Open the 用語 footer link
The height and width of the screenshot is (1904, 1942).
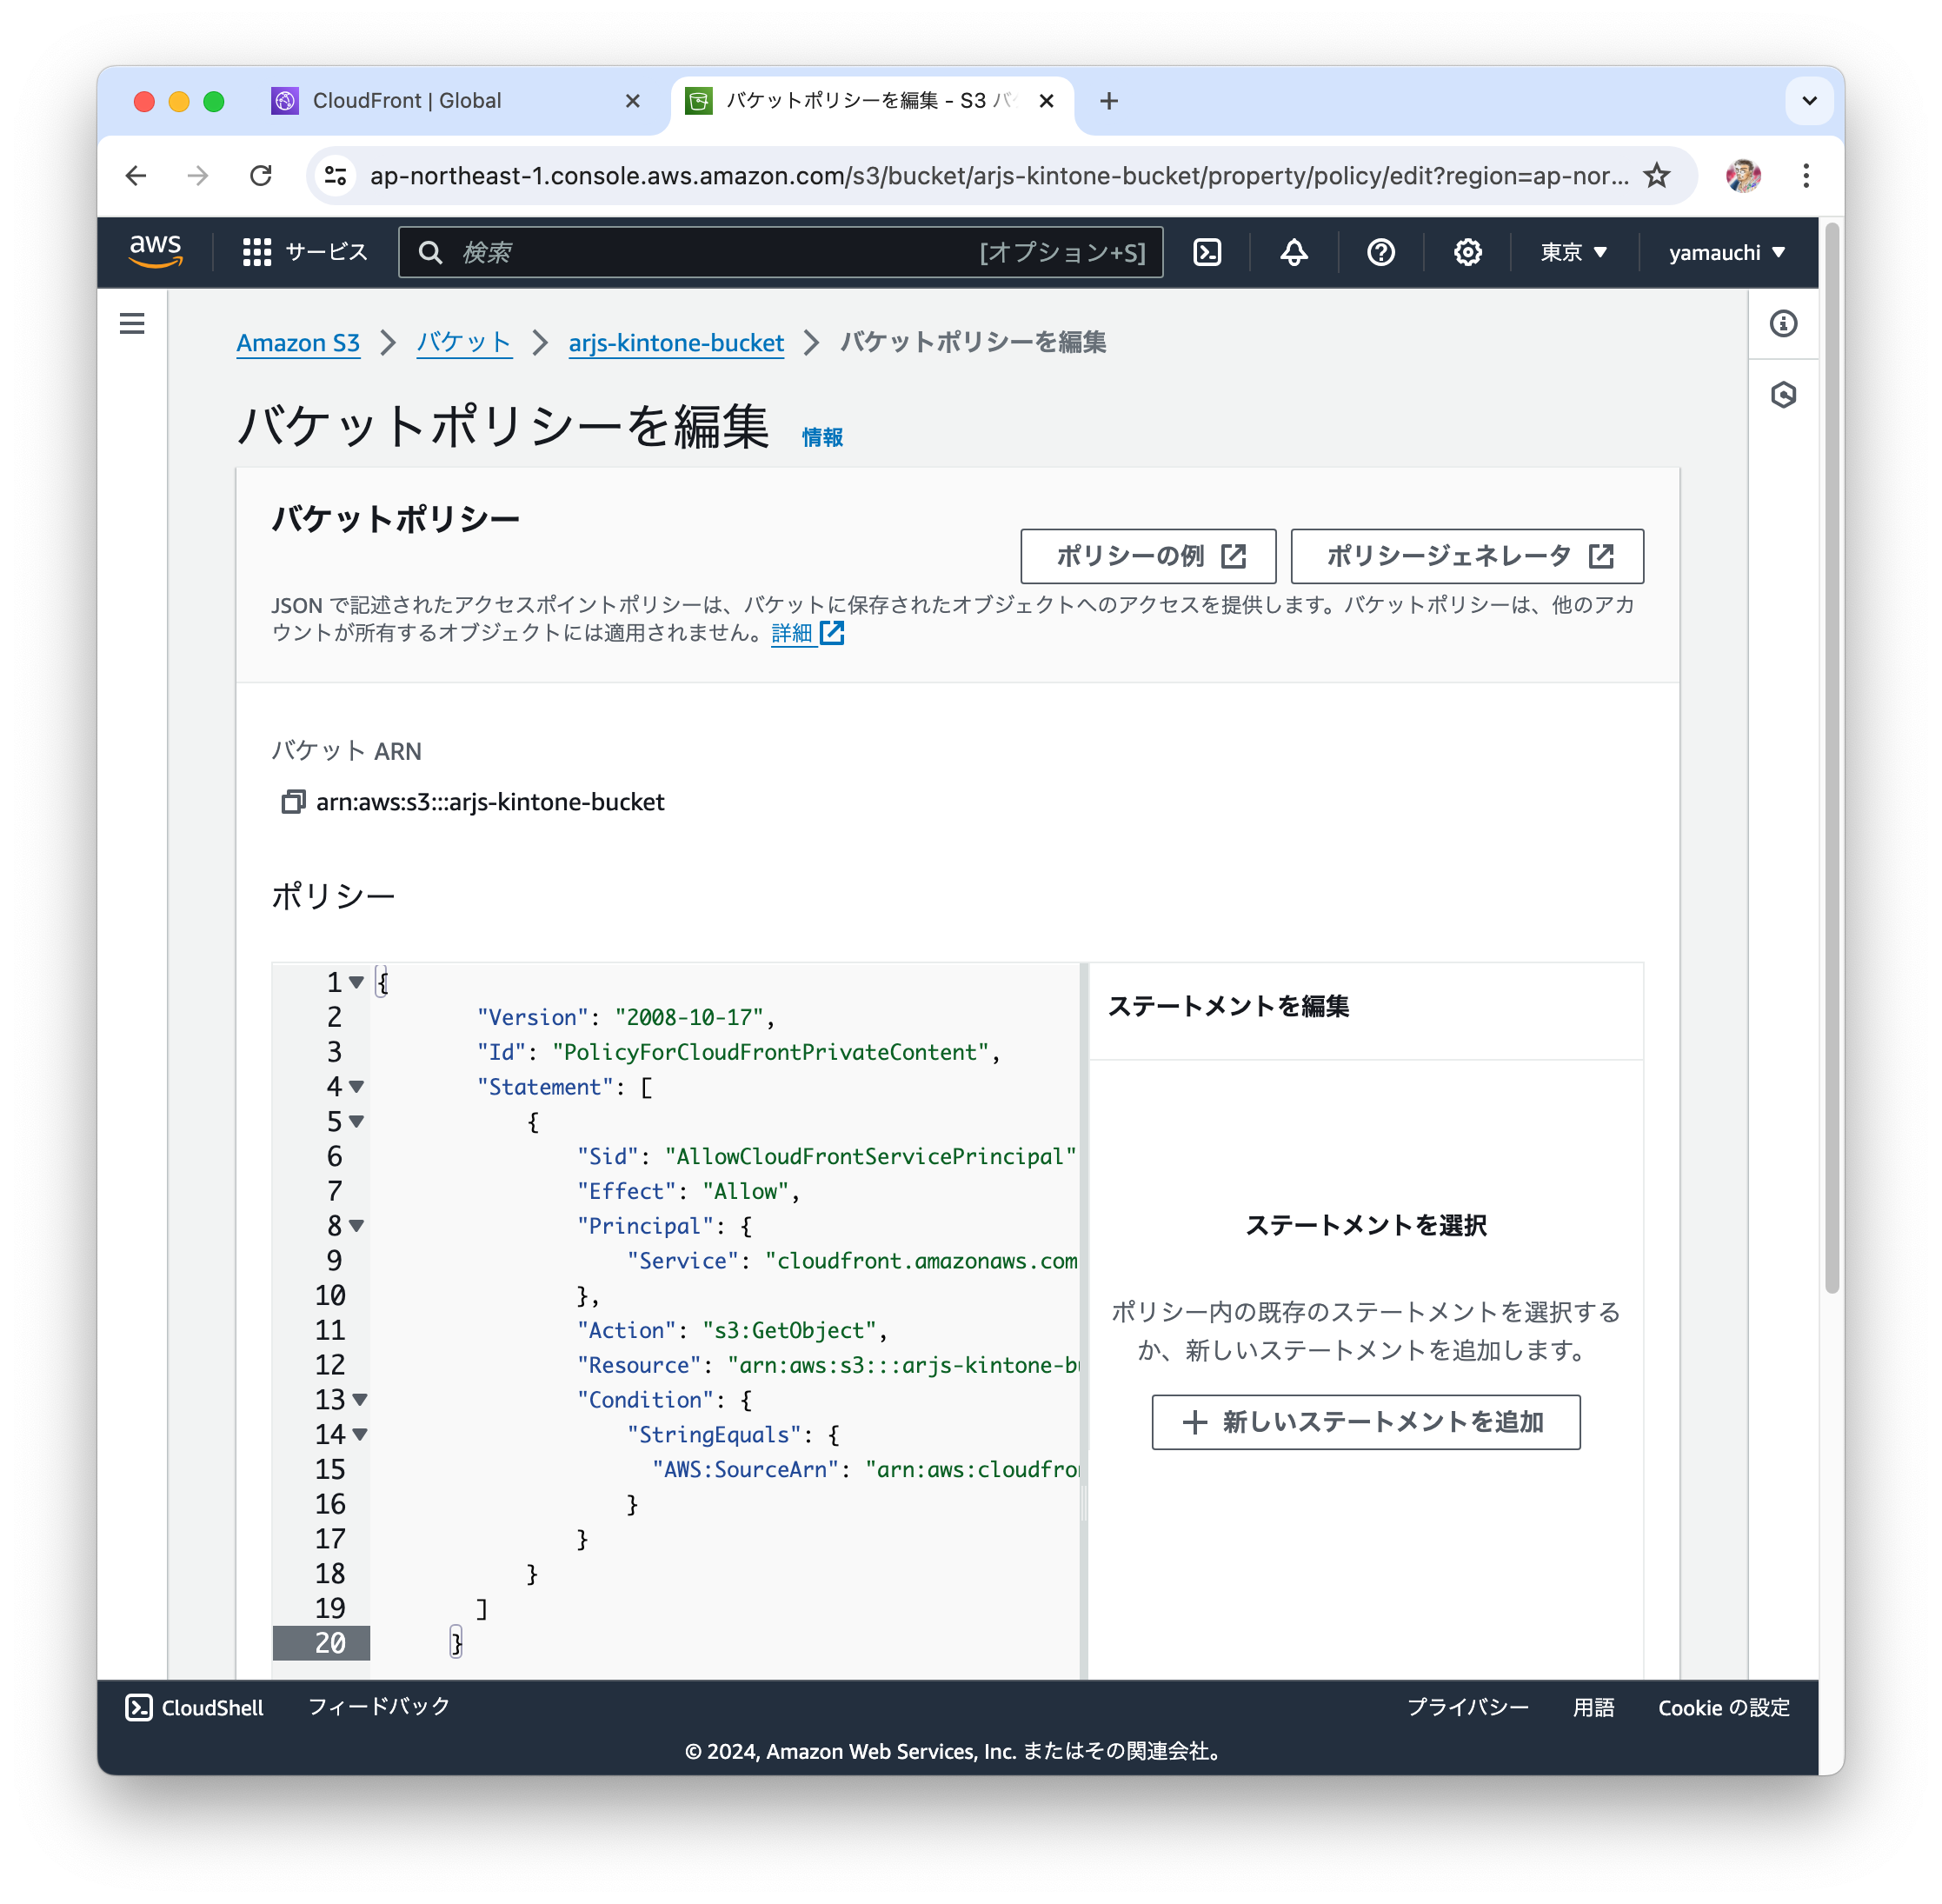tap(1593, 1707)
